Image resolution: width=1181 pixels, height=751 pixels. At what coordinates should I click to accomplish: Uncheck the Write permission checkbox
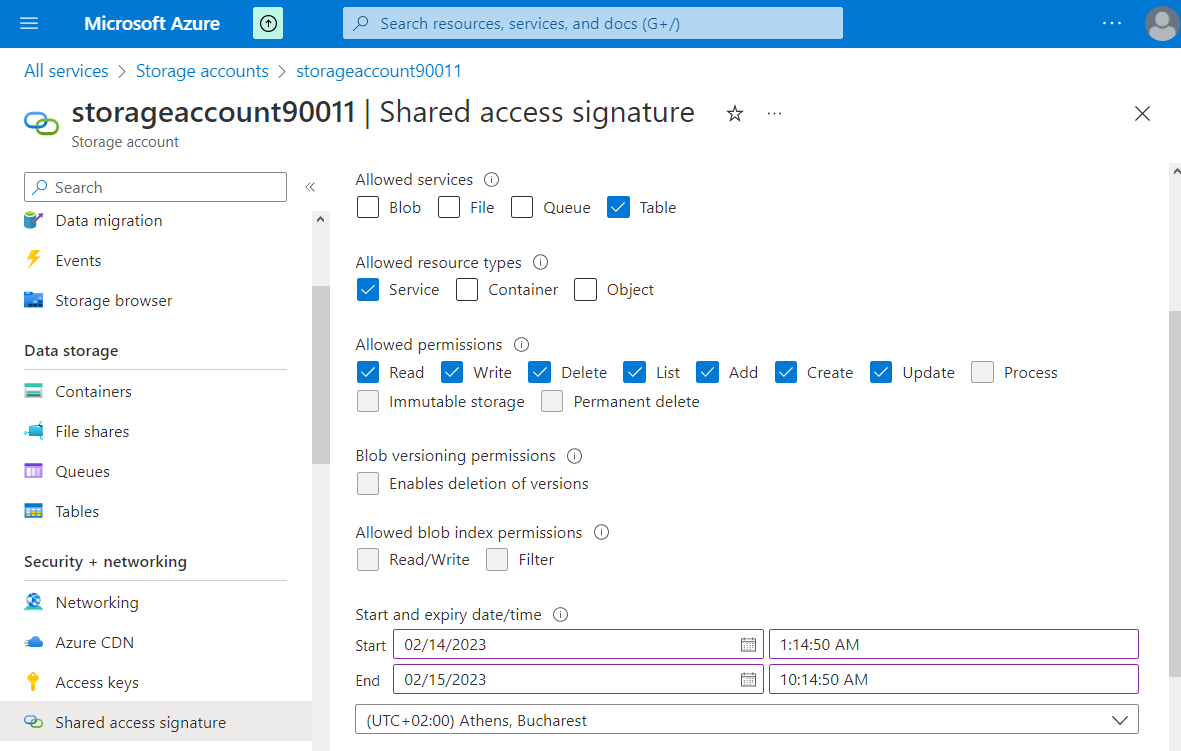pyautogui.click(x=452, y=372)
